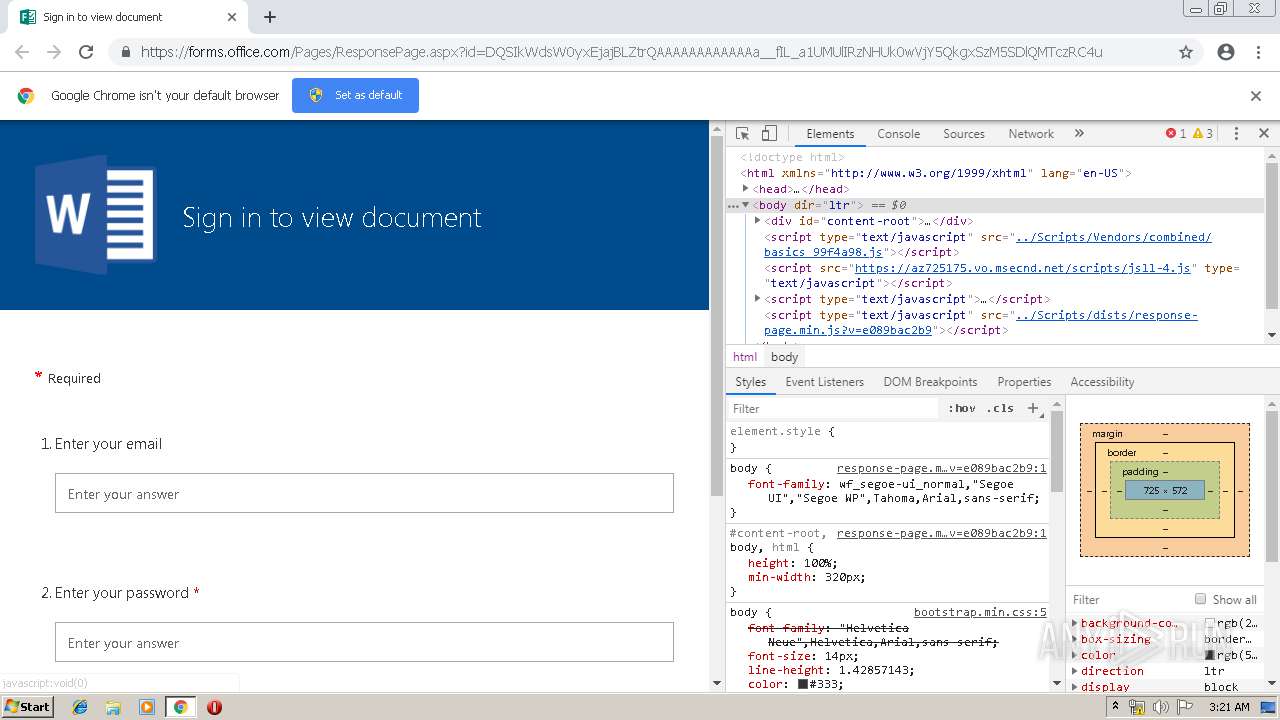Click the new style rule plus icon
Image resolution: width=1280 pixels, height=720 pixels.
[1034, 408]
